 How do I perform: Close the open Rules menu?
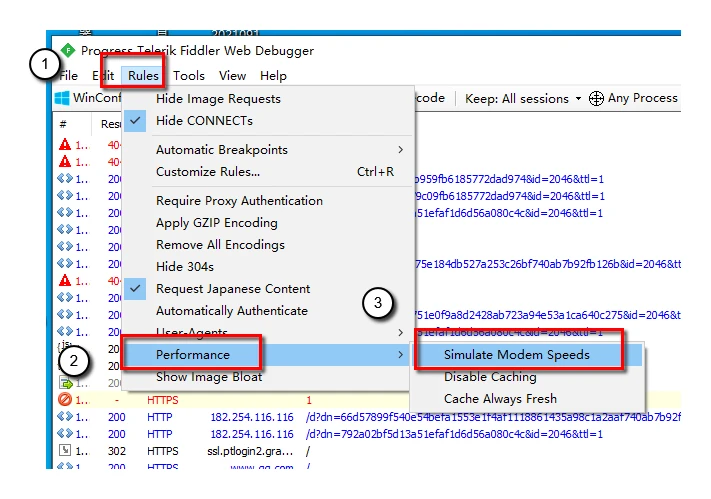point(143,76)
